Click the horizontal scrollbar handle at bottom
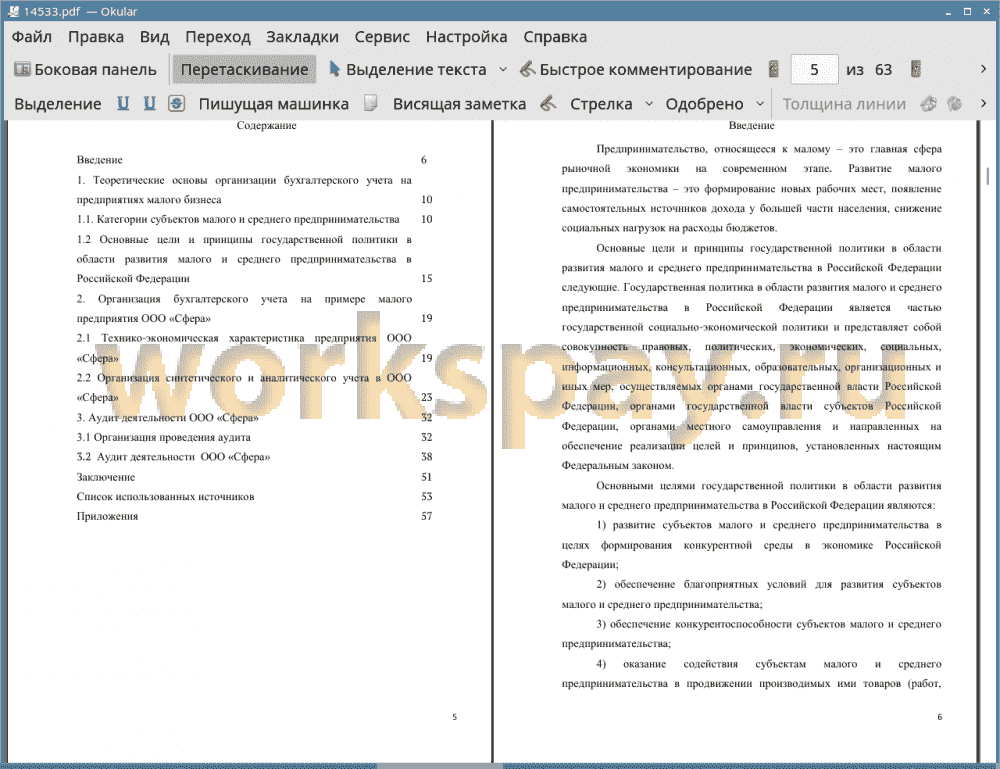 point(439,765)
